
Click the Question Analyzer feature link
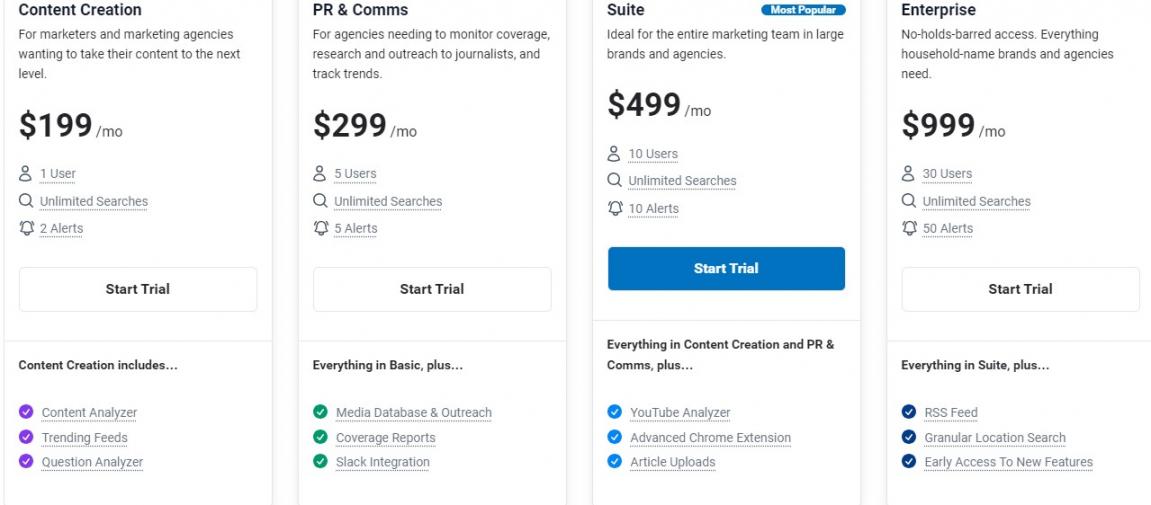[92, 462]
